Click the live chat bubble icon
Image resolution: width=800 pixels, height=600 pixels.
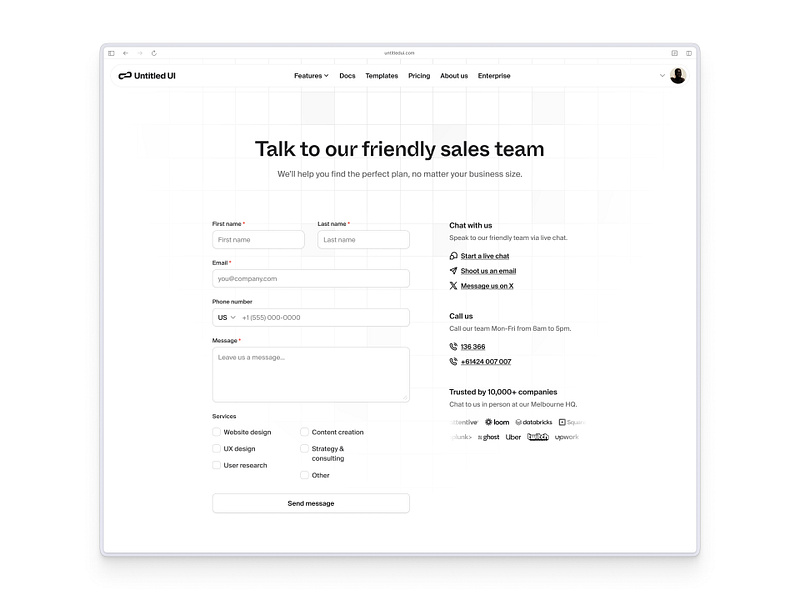(x=453, y=256)
